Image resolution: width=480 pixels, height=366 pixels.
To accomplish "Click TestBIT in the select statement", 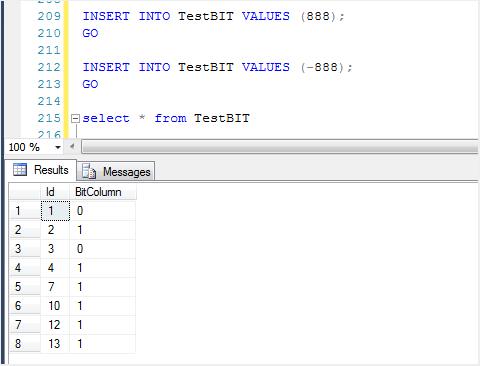I will click(222, 118).
